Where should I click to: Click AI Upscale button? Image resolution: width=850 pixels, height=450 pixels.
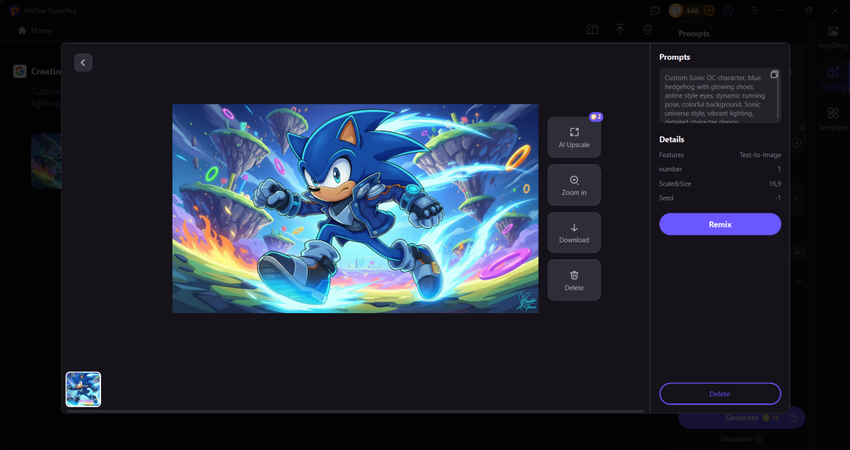click(574, 137)
